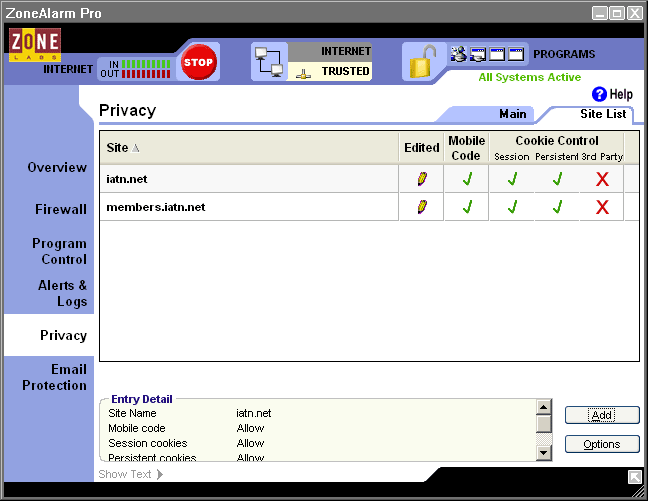The width and height of the screenshot is (648, 501).
Task: Click the Edited column header
Action: coord(422,148)
